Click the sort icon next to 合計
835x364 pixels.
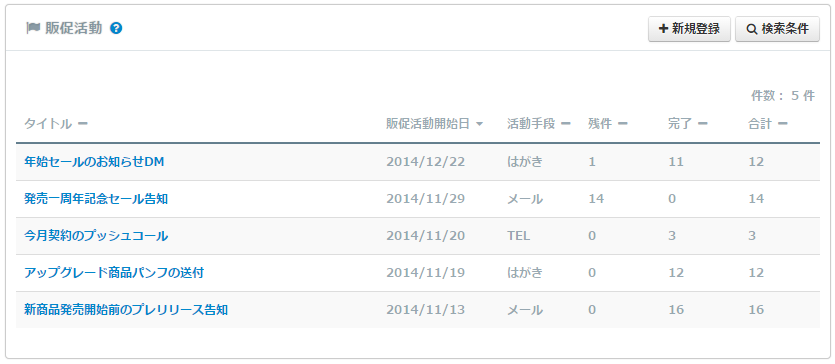click(782, 124)
